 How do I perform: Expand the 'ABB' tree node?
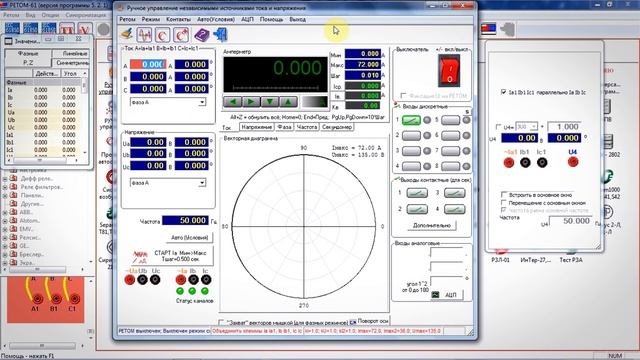[5, 212]
